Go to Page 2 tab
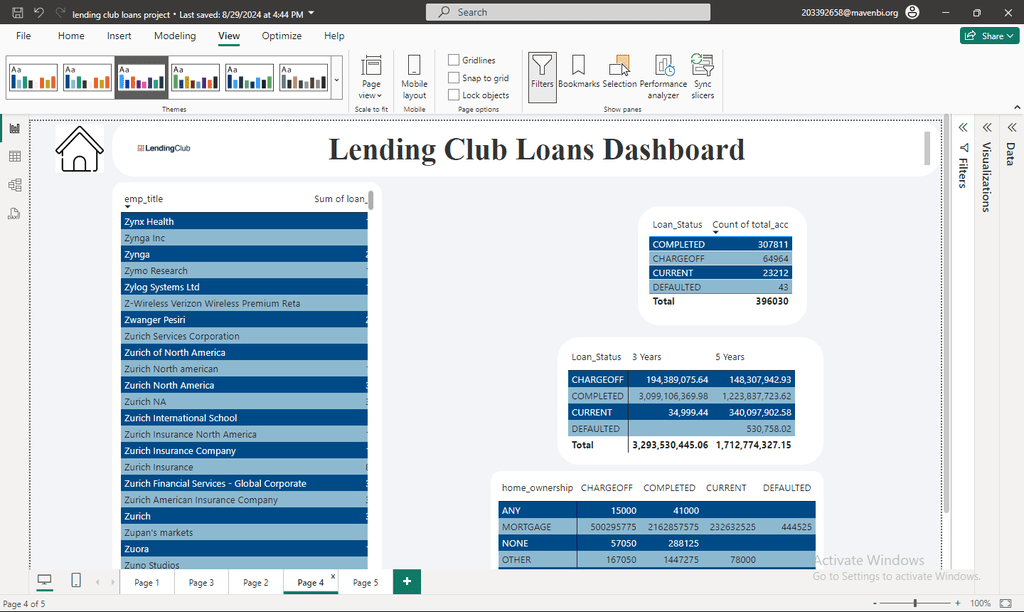The width and height of the screenshot is (1024, 612). click(255, 583)
